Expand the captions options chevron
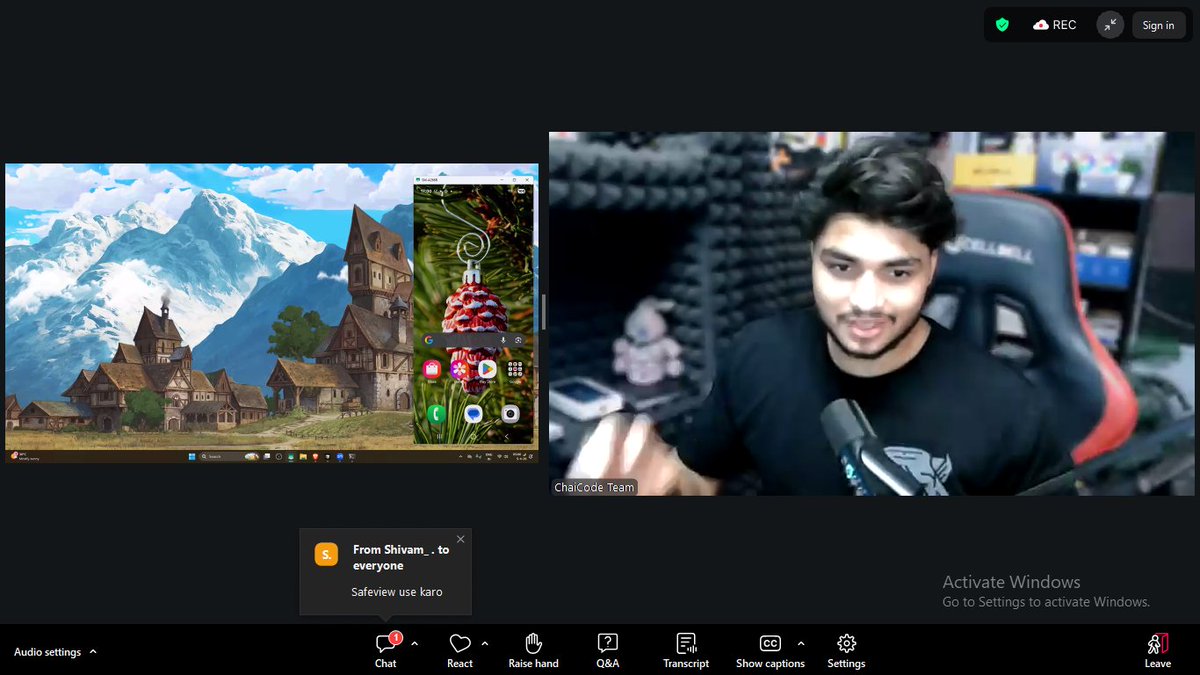This screenshot has width=1200, height=675. pos(801,643)
